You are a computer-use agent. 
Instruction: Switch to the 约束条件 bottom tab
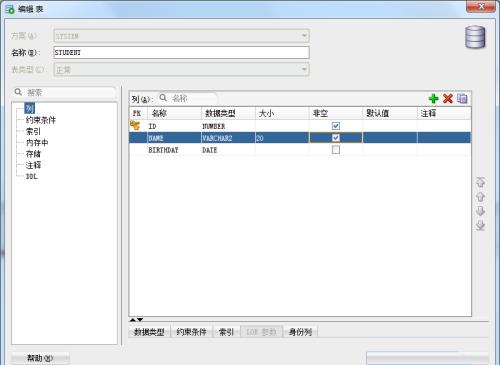tap(191, 332)
